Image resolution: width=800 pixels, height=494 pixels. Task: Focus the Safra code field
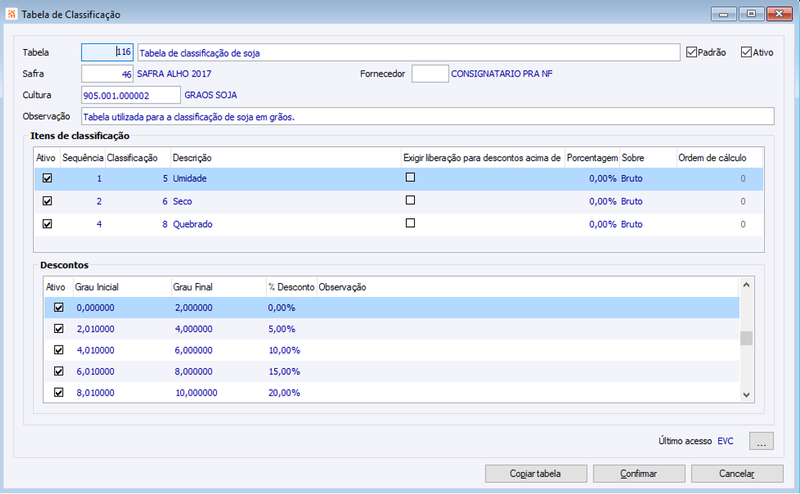[107, 74]
